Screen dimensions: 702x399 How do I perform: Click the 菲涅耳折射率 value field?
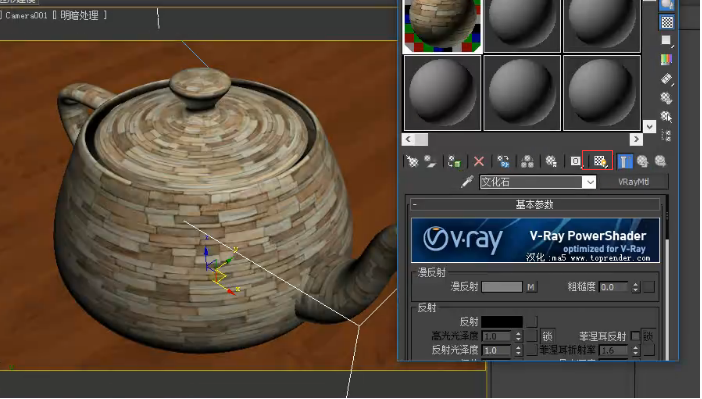click(614, 350)
